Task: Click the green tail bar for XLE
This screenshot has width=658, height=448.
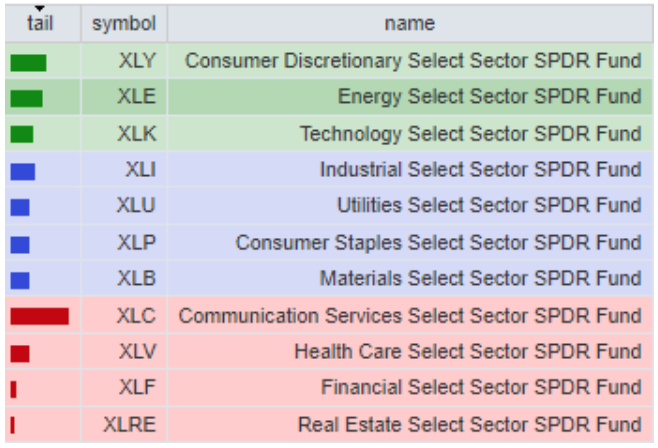Action: (26, 98)
